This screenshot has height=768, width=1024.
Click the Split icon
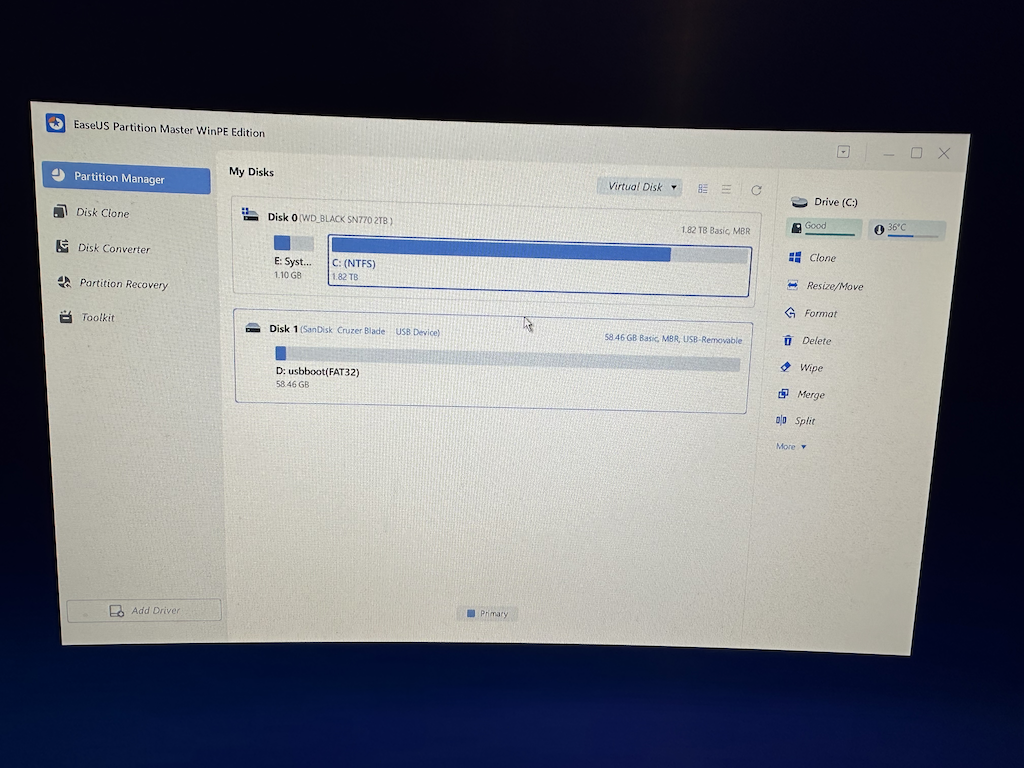781,420
